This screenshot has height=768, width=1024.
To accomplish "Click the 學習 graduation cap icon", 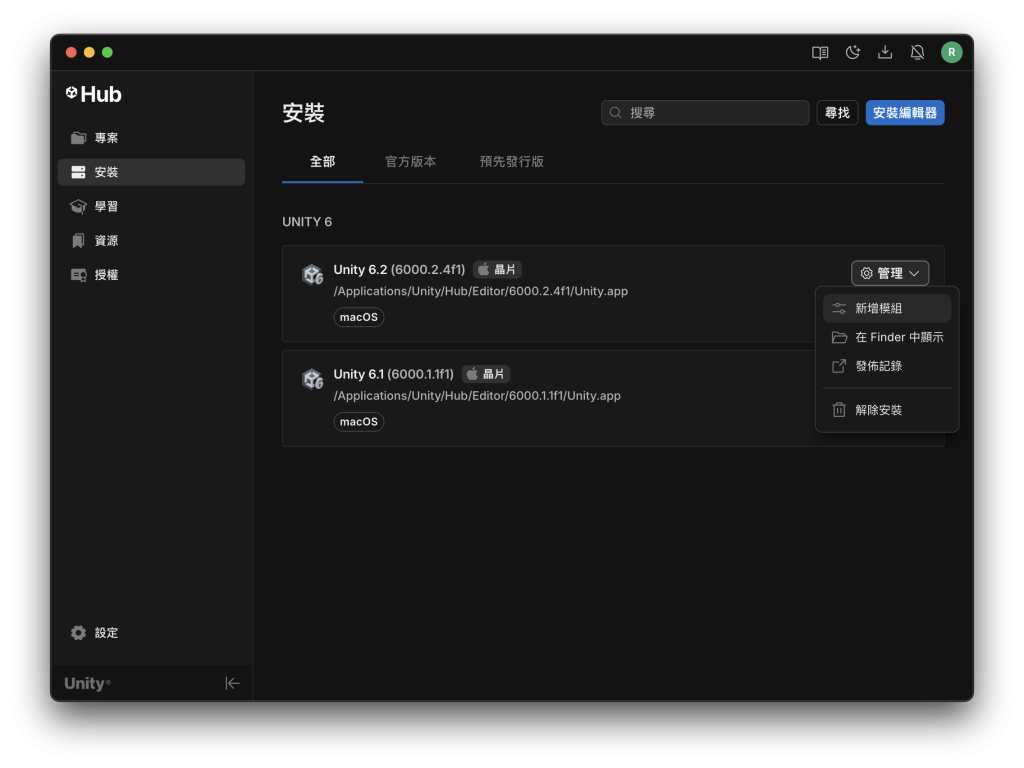I will tap(78, 206).
